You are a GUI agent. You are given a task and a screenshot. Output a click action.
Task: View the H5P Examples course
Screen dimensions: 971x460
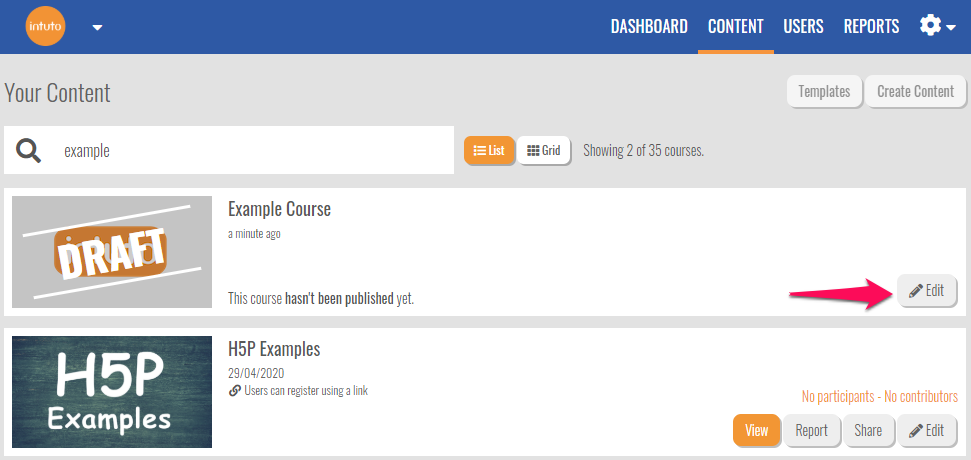(756, 430)
